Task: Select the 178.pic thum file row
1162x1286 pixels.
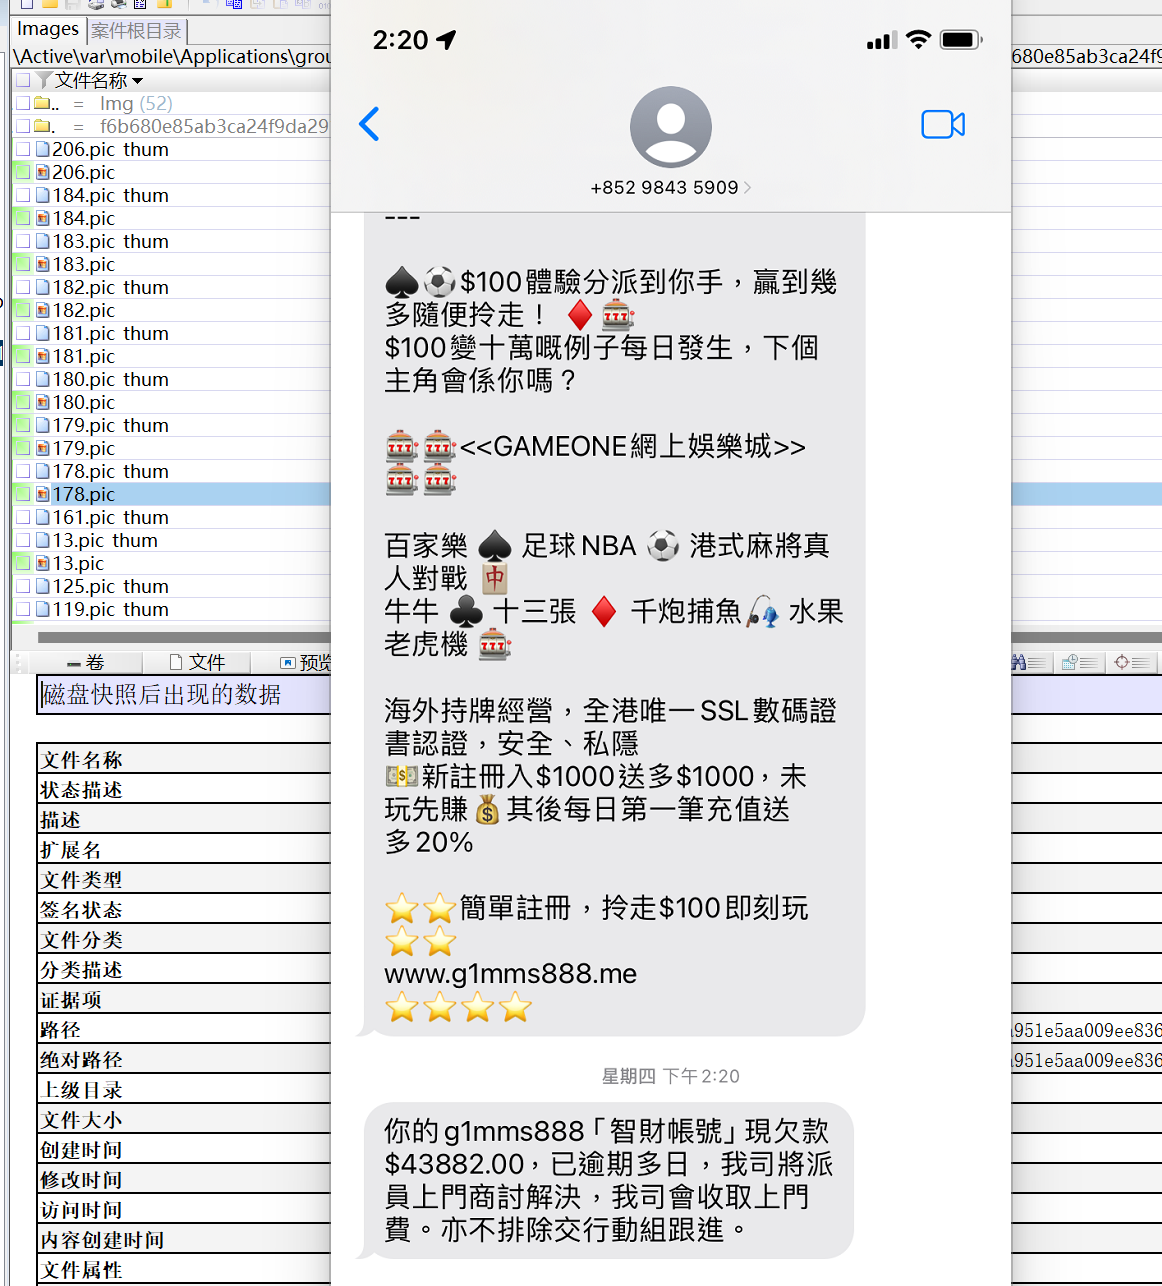Action: pos(171,471)
